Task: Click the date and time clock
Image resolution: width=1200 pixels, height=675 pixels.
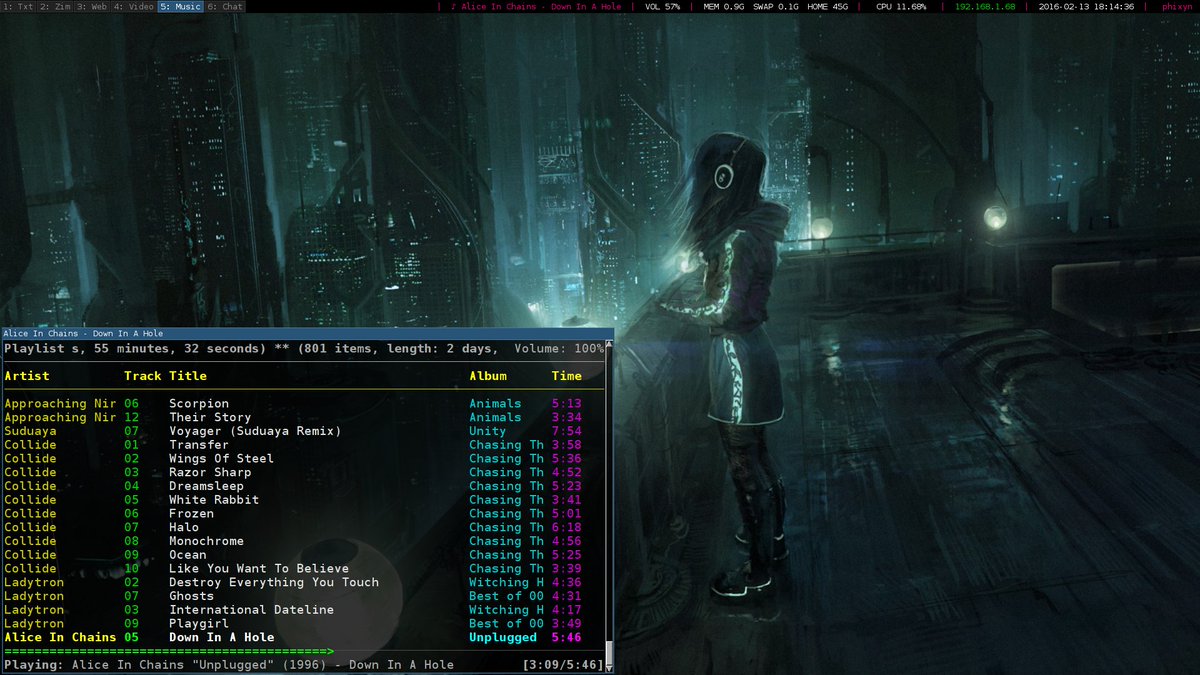Action: tap(1086, 6)
